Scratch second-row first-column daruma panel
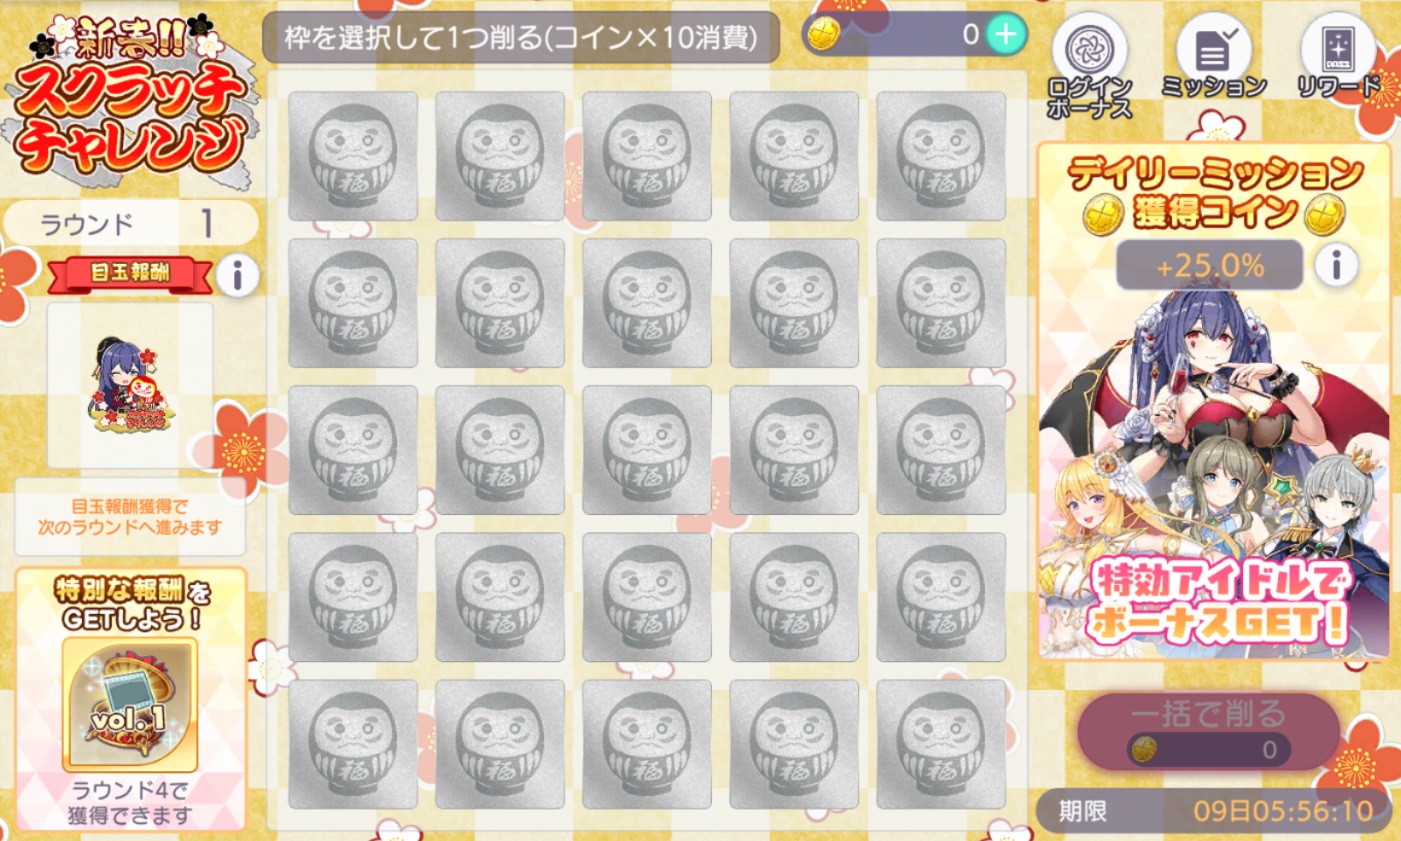Screen dimensions: 1401x841 [353, 303]
